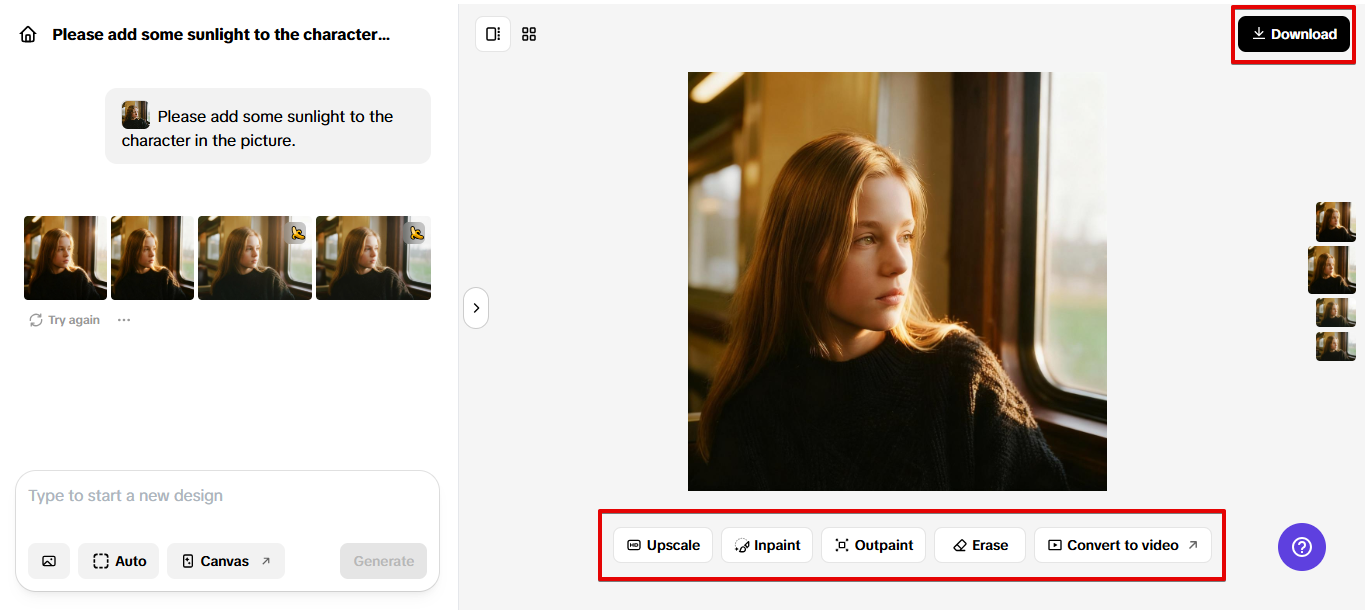Choose the Erase tool
1365x610 pixels.
tap(979, 545)
